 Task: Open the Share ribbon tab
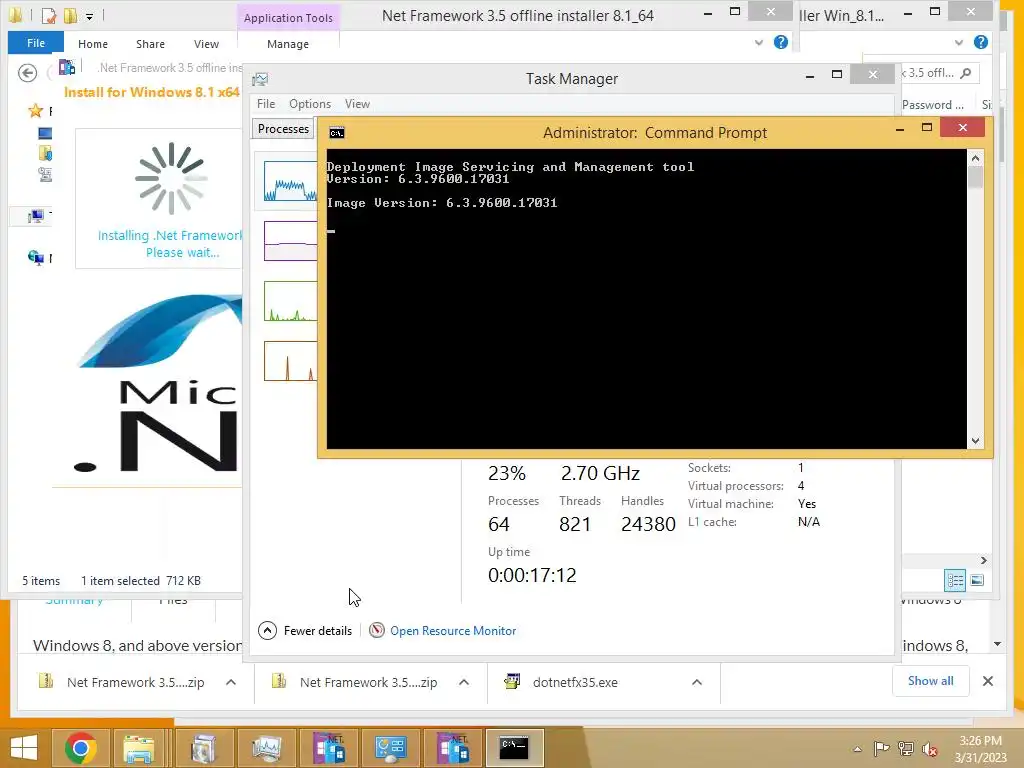[150, 44]
